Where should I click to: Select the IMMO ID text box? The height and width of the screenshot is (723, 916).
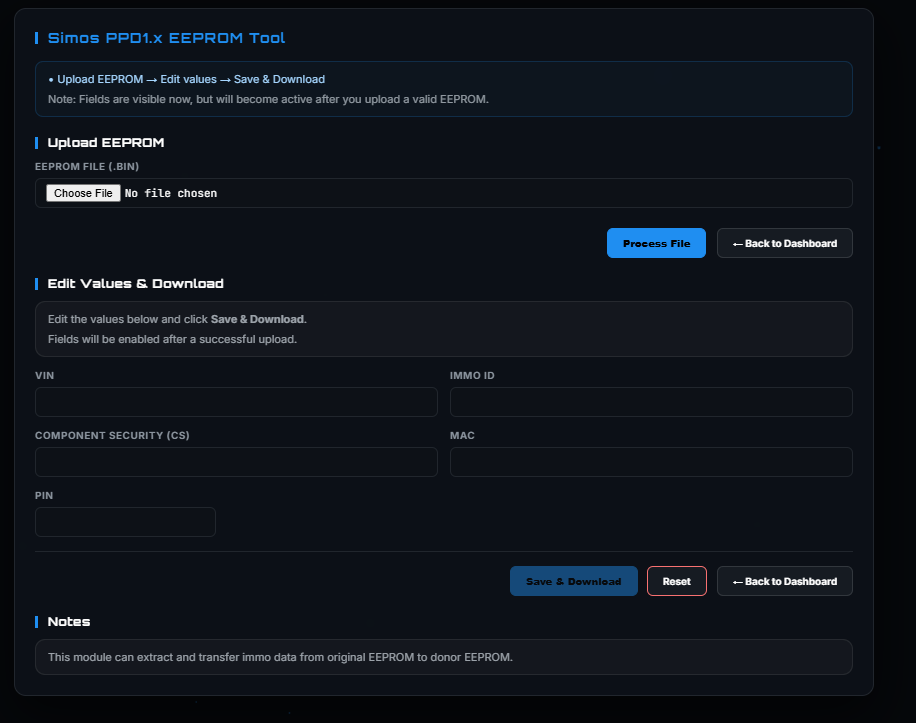[651, 402]
